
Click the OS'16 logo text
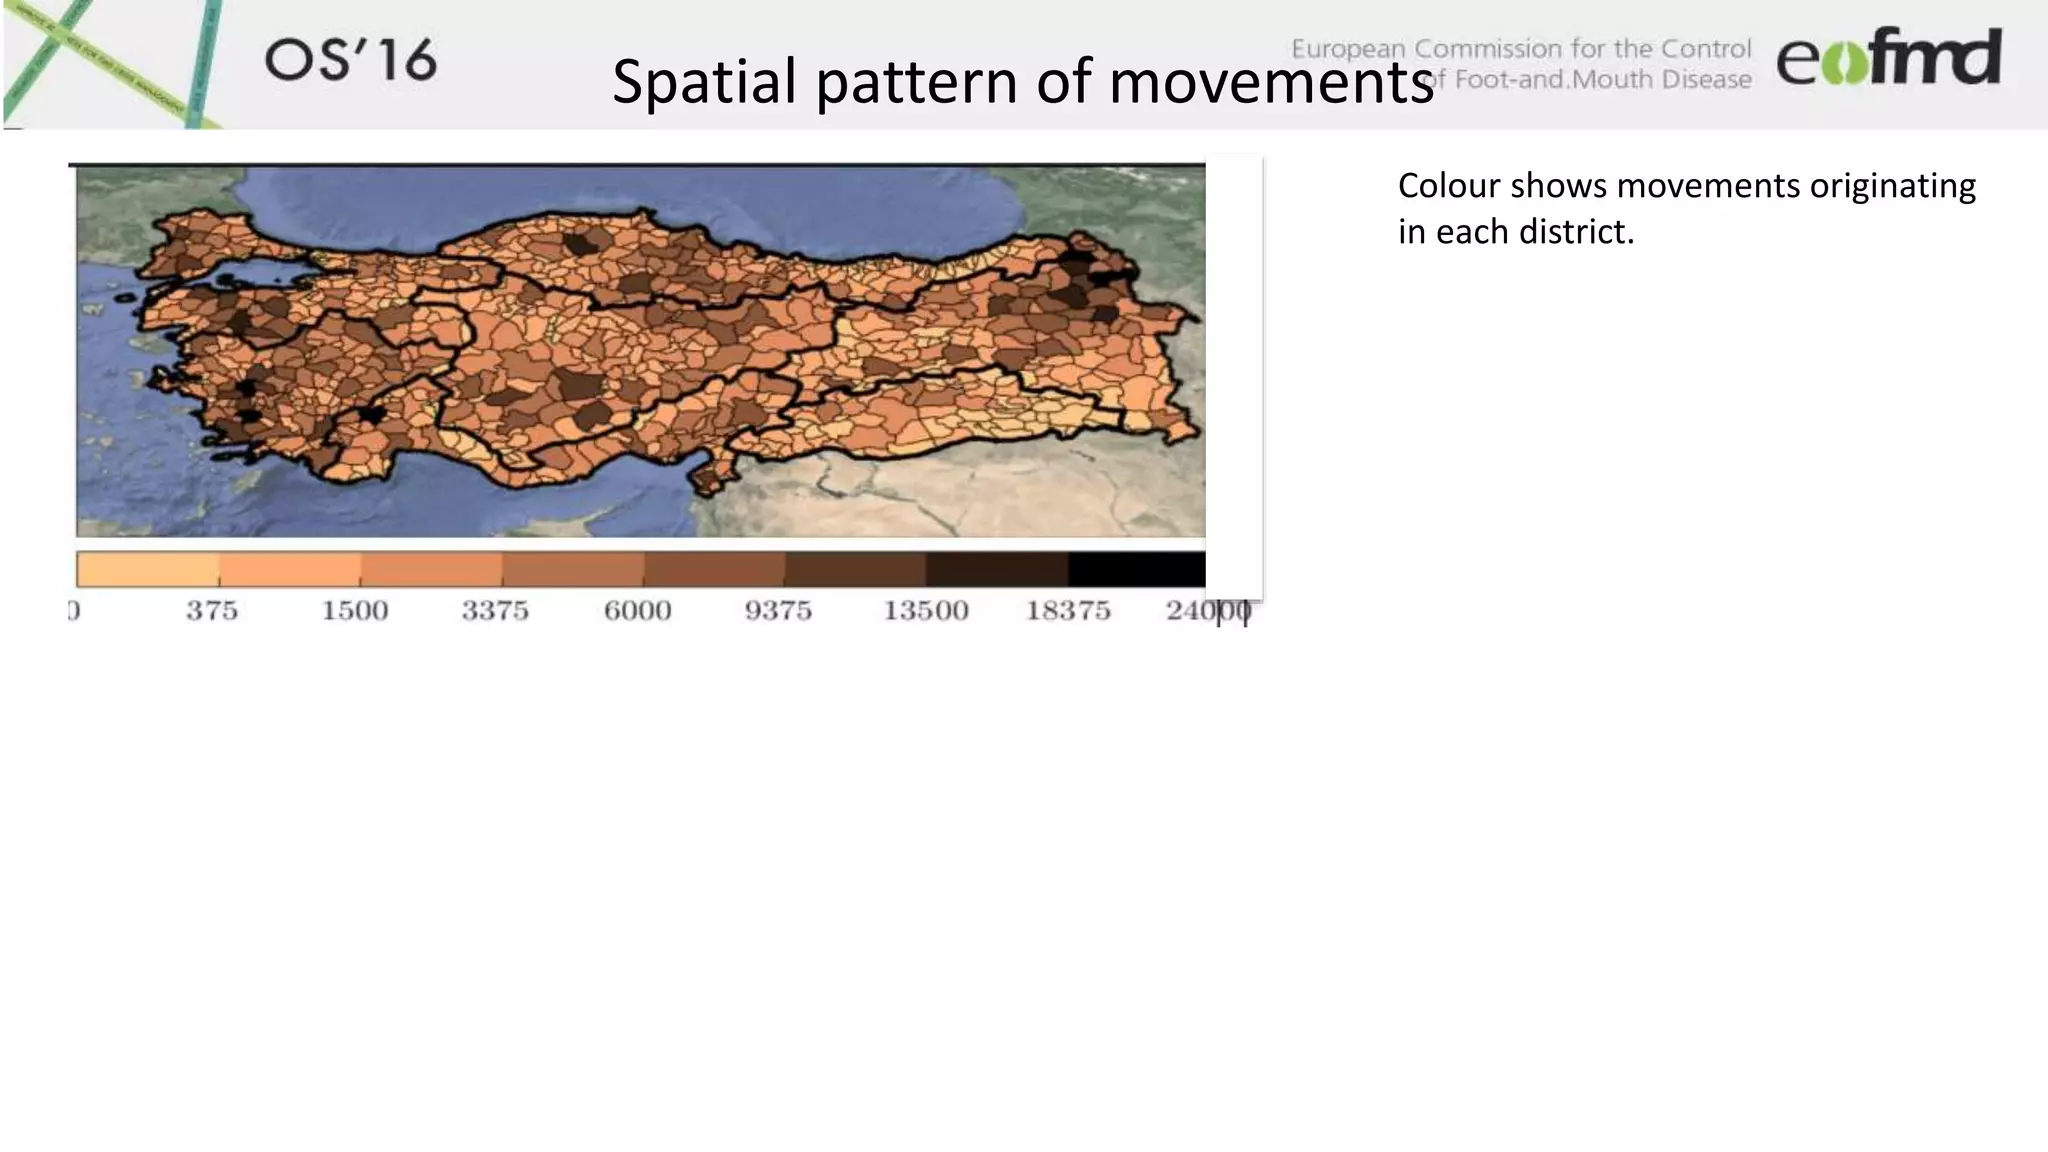pos(351,61)
